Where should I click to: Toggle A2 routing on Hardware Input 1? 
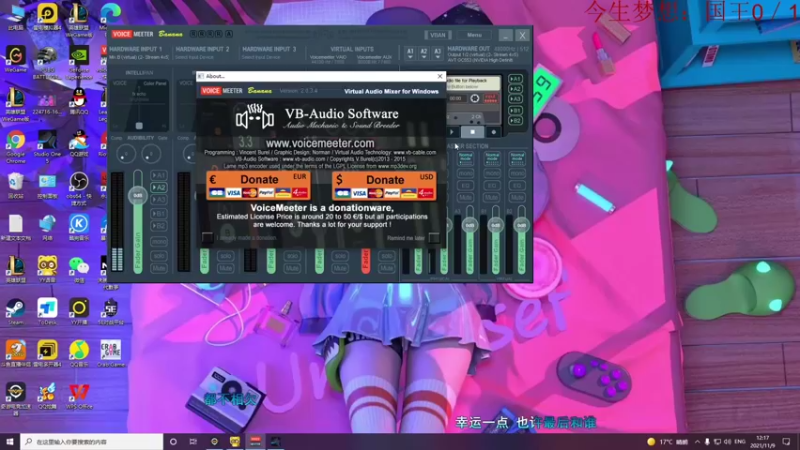(159, 187)
